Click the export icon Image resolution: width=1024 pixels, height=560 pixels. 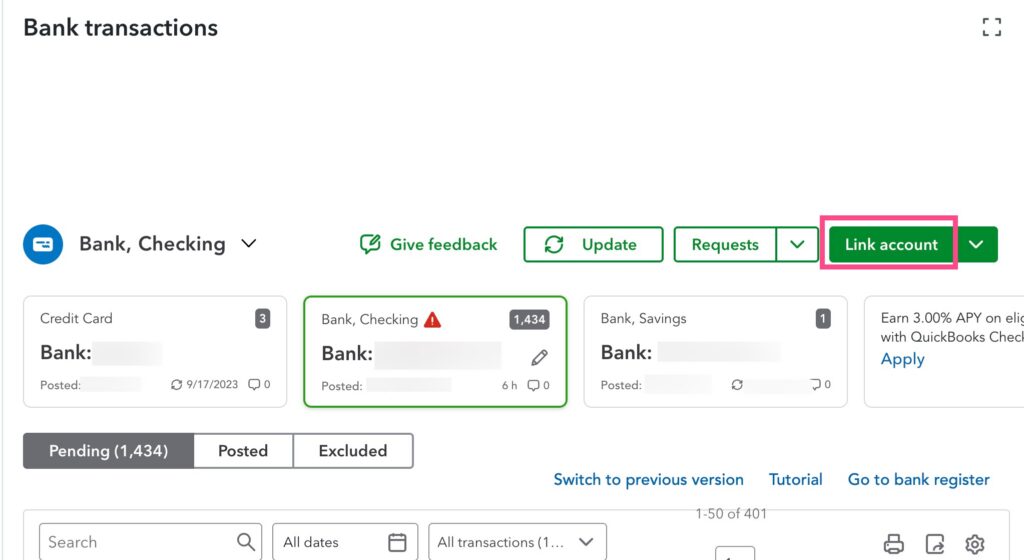[x=935, y=544]
